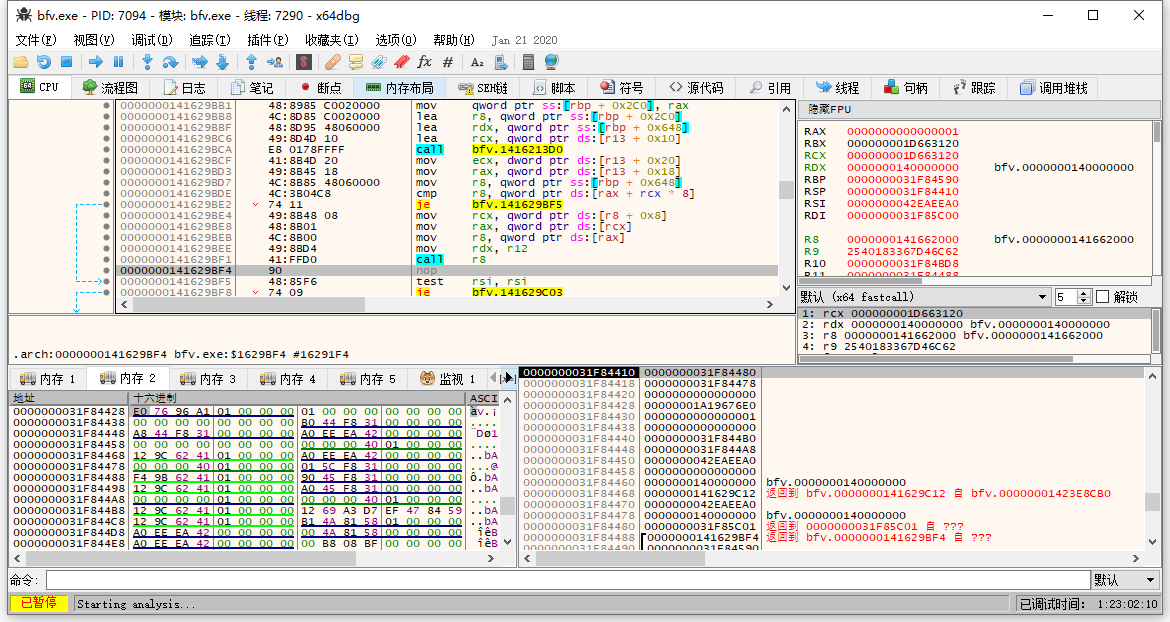
Task: Click the 隐藏FPU button
Action: [829, 109]
